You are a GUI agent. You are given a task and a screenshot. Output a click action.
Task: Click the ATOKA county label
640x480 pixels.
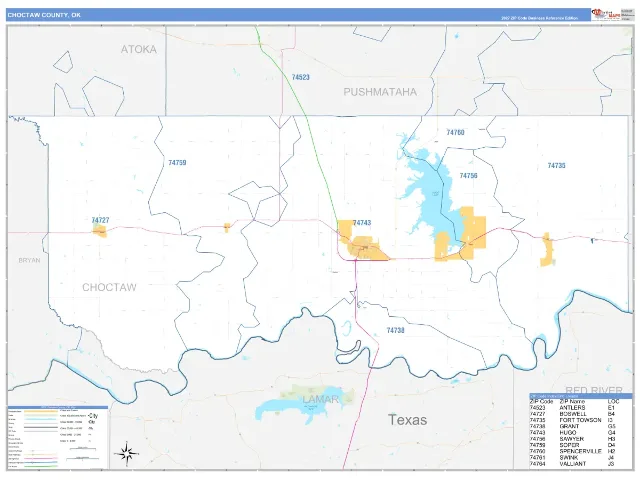pyautogui.click(x=139, y=49)
